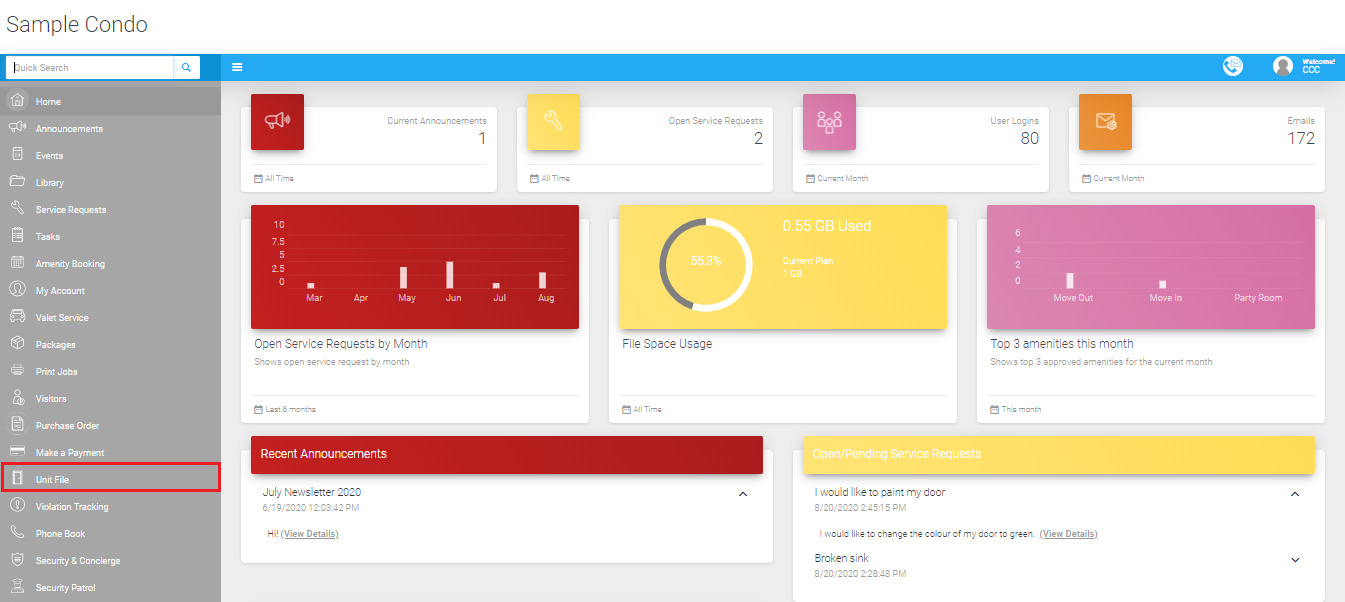This screenshot has width=1345, height=602.
Task: Collapse the paint my door request
Action: [1294, 494]
